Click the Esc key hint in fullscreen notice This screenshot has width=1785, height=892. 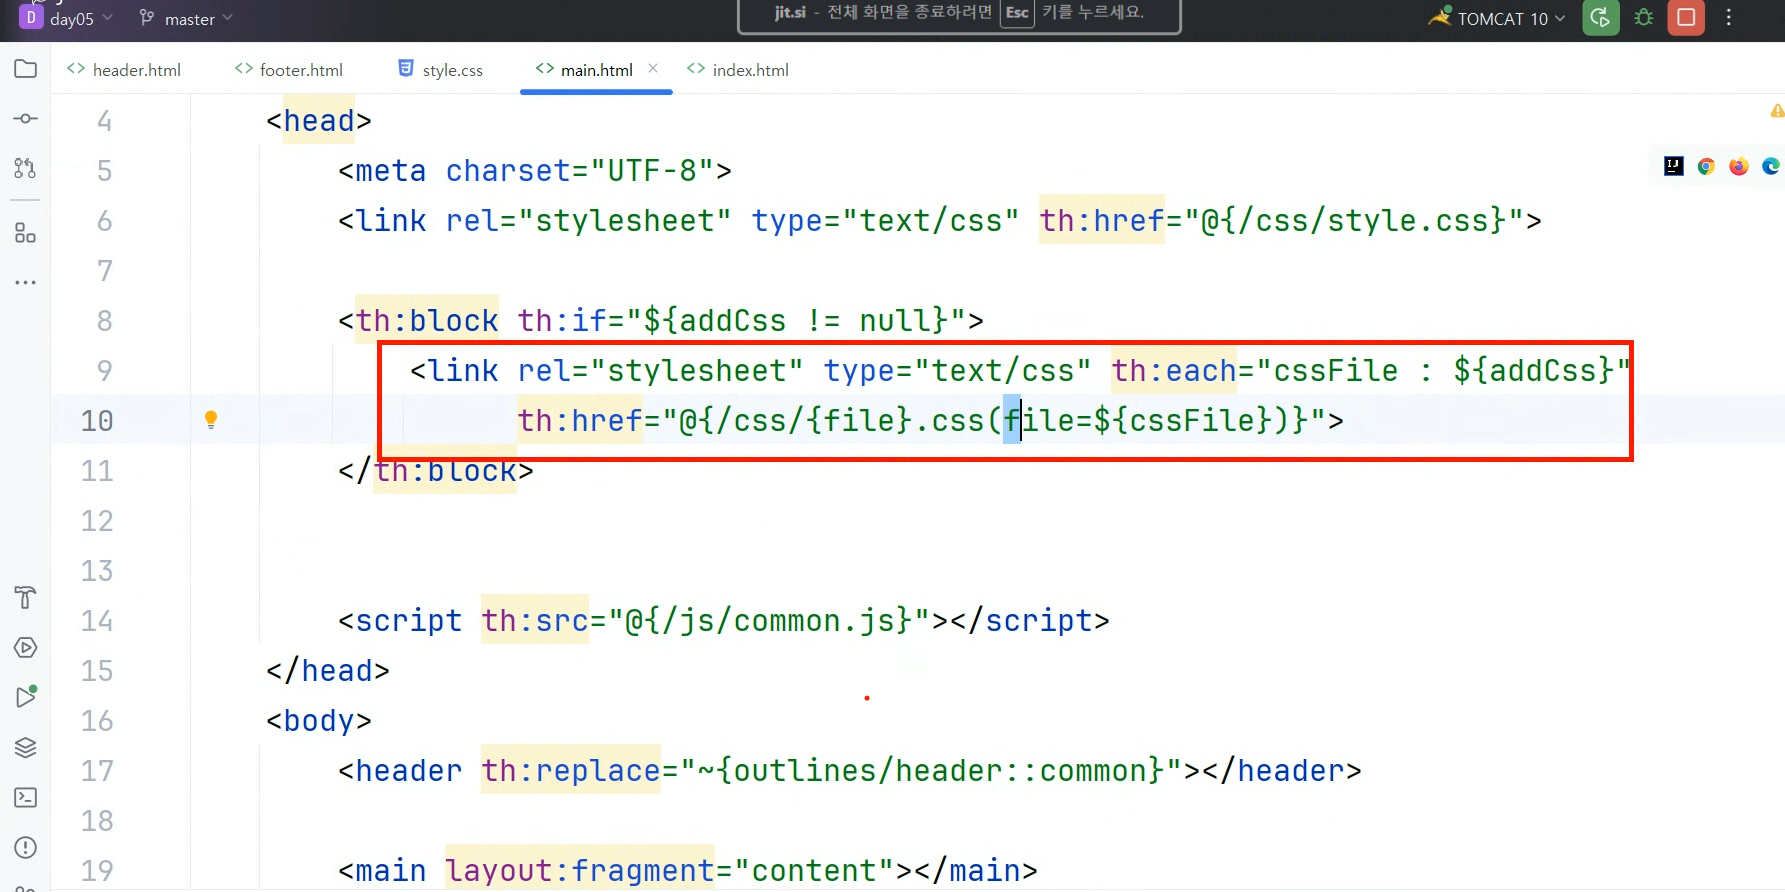click(1017, 13)
